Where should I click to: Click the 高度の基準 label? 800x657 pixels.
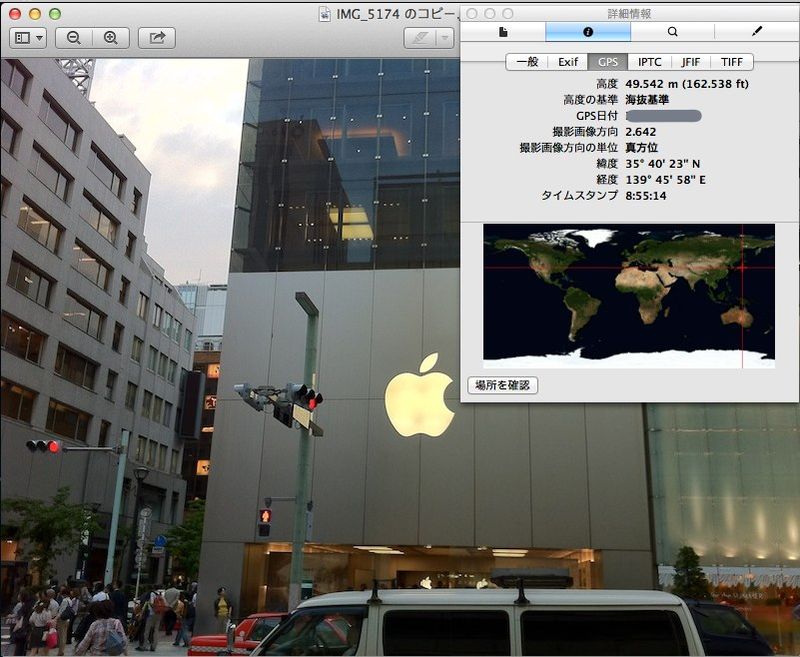pos(590,100)
